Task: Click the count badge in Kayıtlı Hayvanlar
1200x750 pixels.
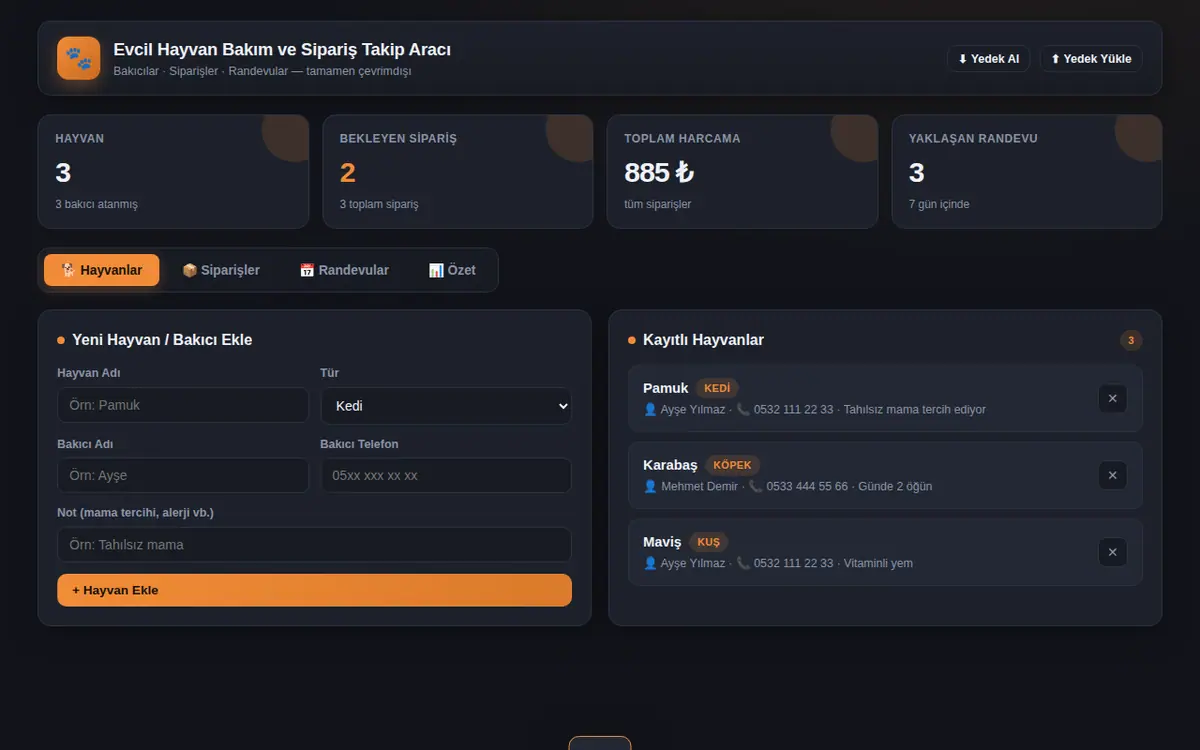Action: 1131,340
